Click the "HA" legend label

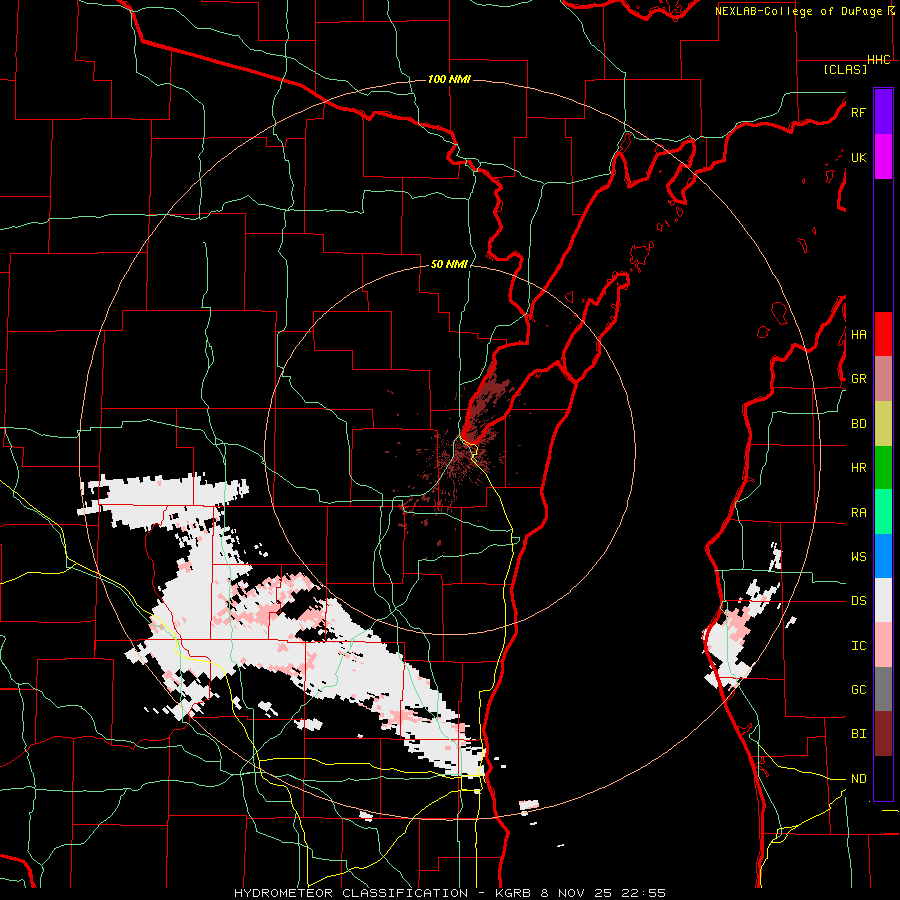point(858,334)
